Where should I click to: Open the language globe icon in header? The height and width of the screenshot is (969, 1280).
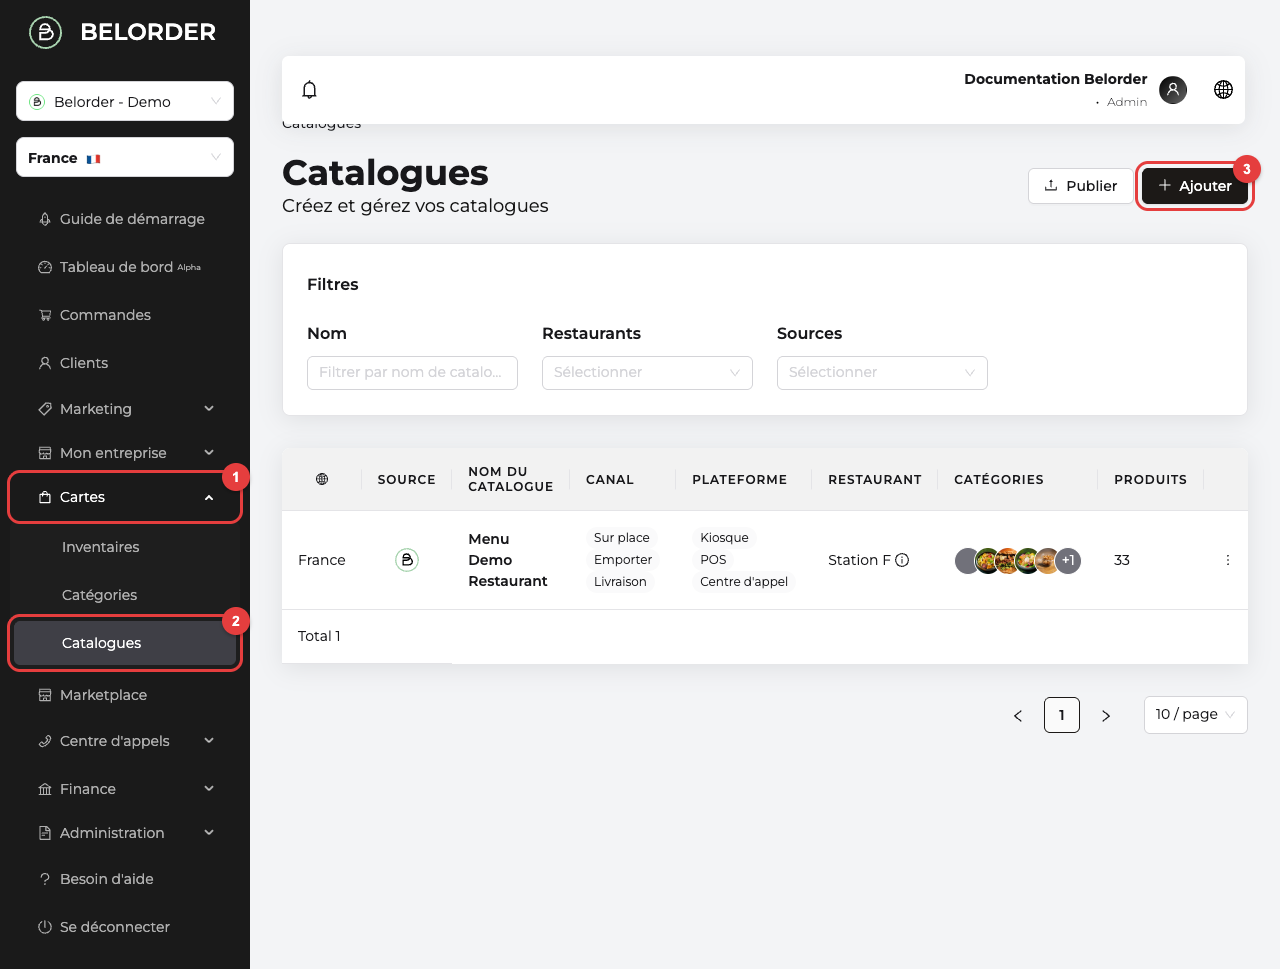(x=1223, y=90)
